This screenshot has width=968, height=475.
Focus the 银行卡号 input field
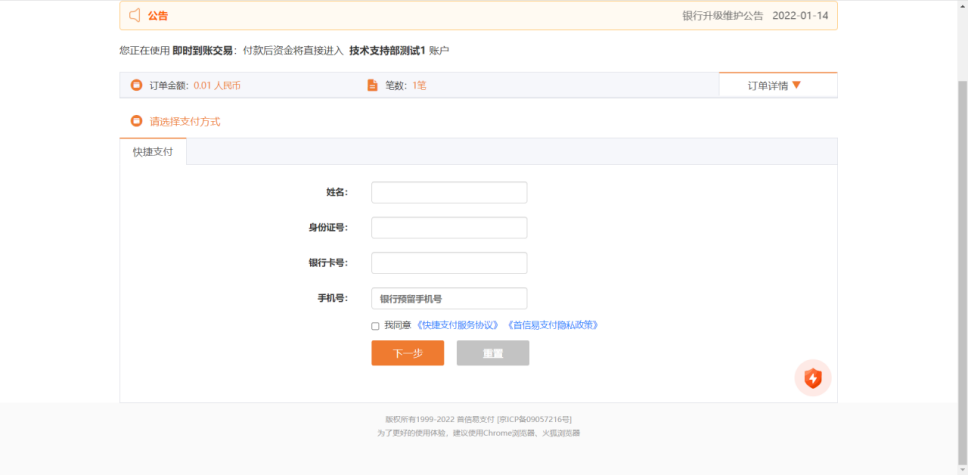[x=449, y=263]
